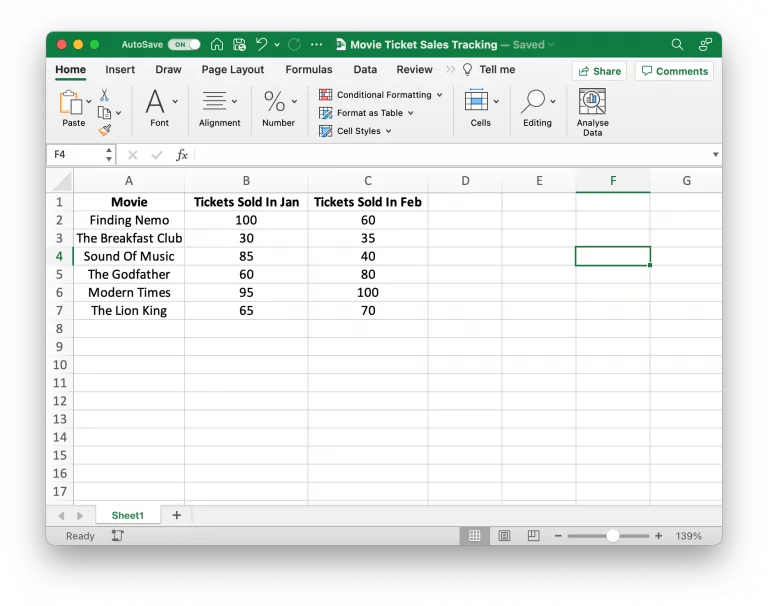Viewport: 768px width, 606px height.
Task: Open the Formulas ribbon tab
Action: pos(308,70)
